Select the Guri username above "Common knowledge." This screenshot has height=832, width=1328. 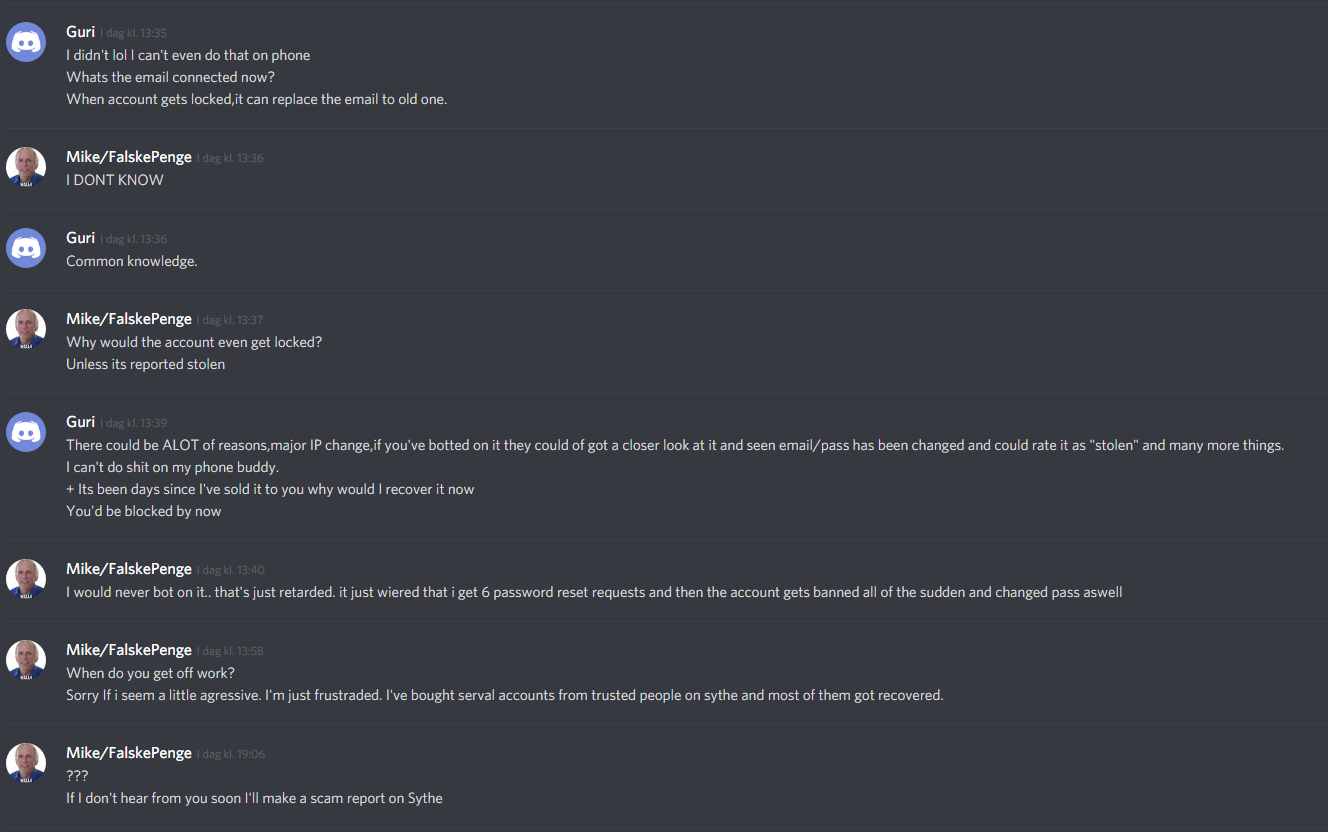81,238
